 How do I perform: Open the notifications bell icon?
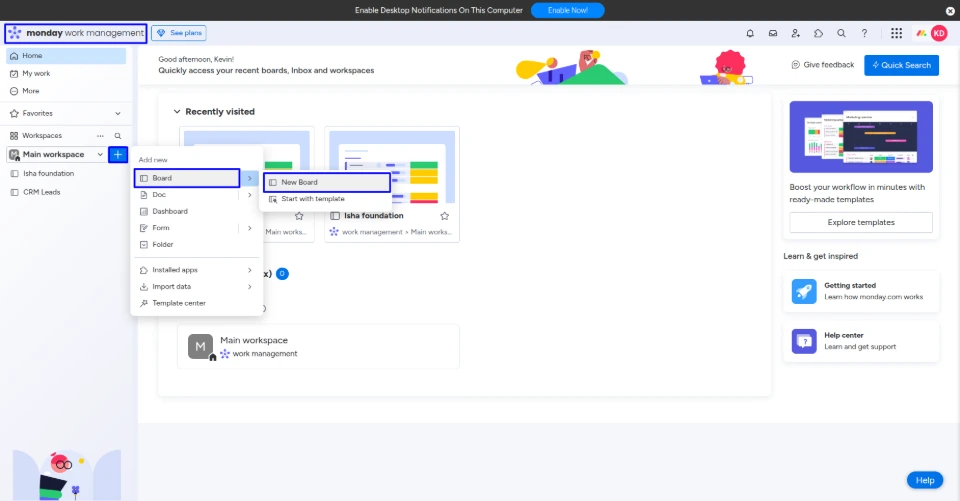(750, 33)
